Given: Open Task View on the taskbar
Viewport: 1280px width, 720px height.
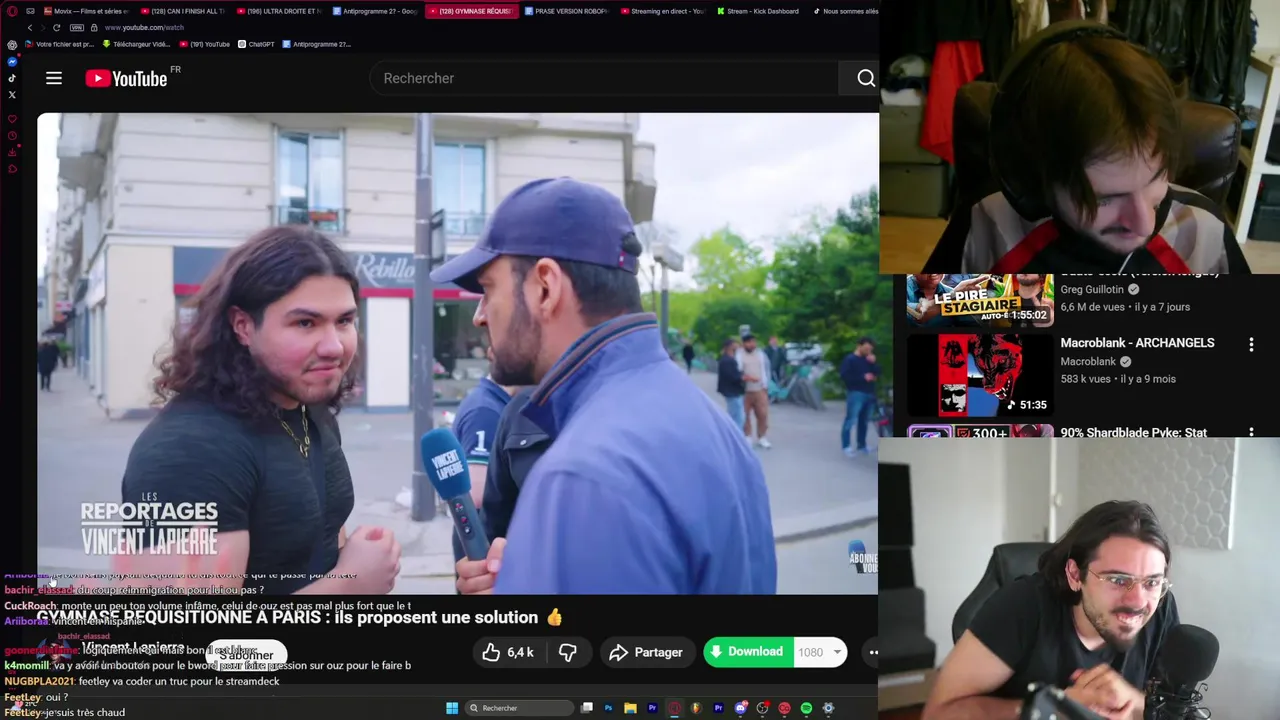Looking at the screenshot, I should 587,708.
